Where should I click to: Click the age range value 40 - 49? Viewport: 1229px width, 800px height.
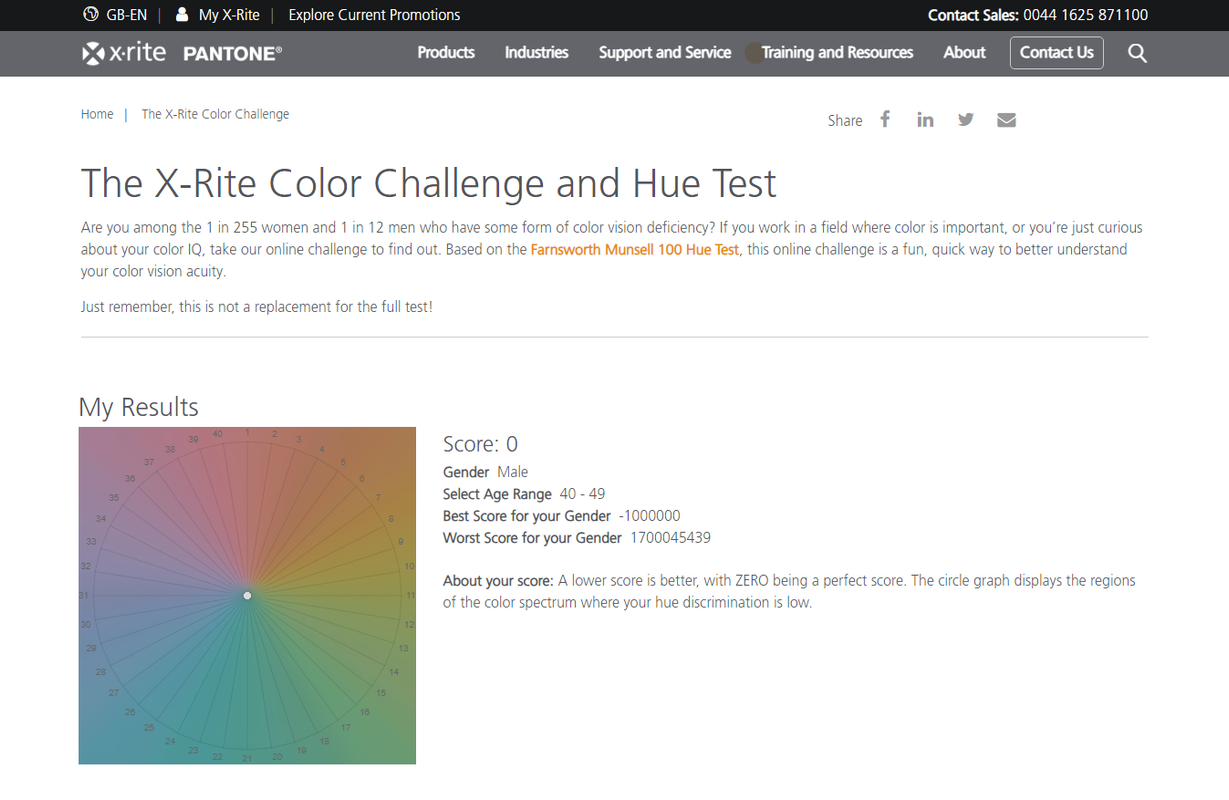(582, 494)
